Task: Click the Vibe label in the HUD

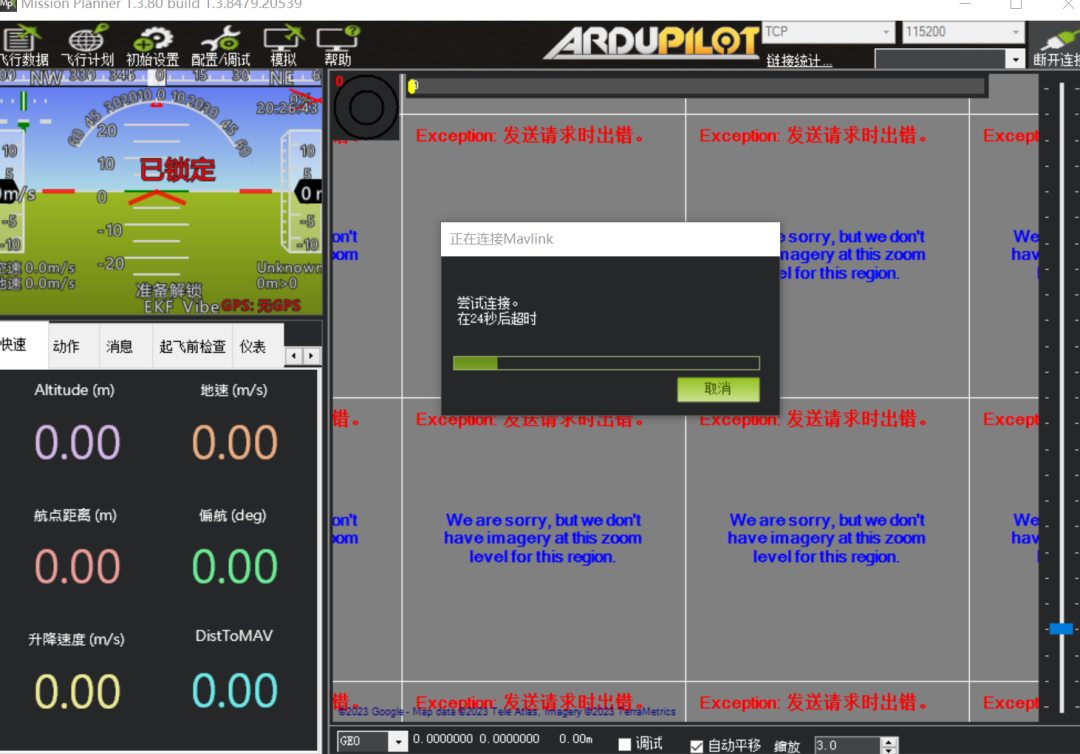Action: [x=200, y=306]
